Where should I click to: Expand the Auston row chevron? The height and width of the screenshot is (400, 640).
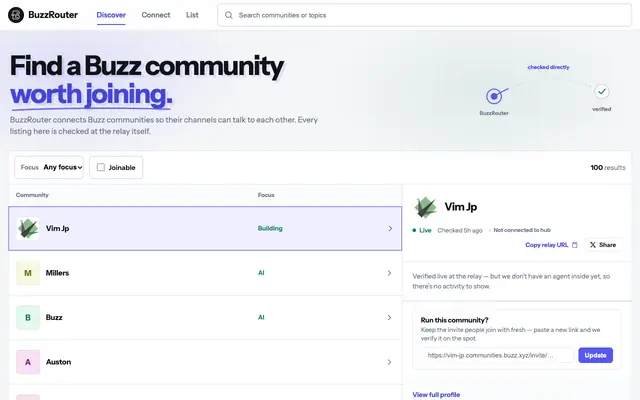tap(389, 362)
